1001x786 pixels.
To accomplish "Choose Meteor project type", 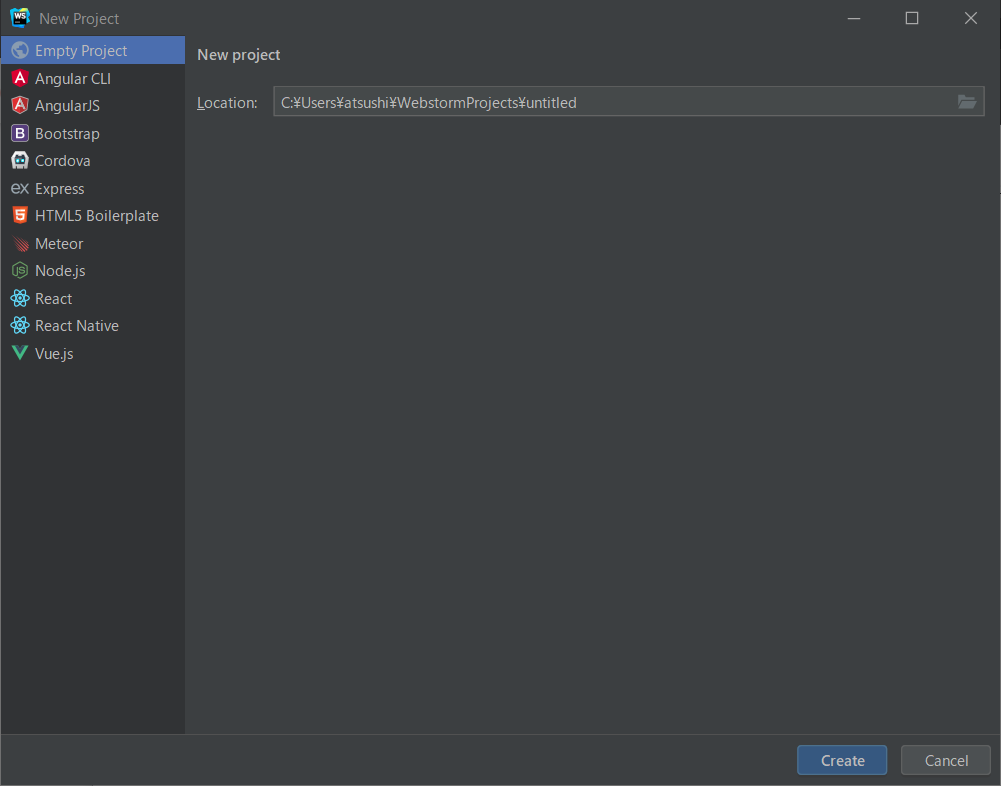I will tap(93, 243).
